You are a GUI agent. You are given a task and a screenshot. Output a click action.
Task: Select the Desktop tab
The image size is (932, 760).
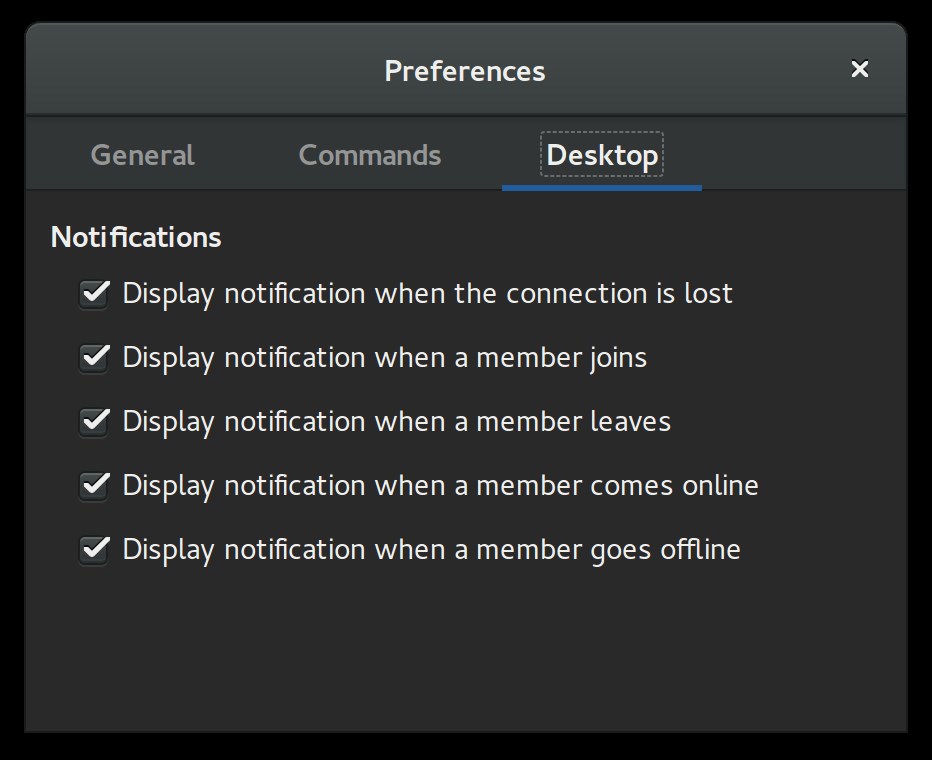(602, 155)
